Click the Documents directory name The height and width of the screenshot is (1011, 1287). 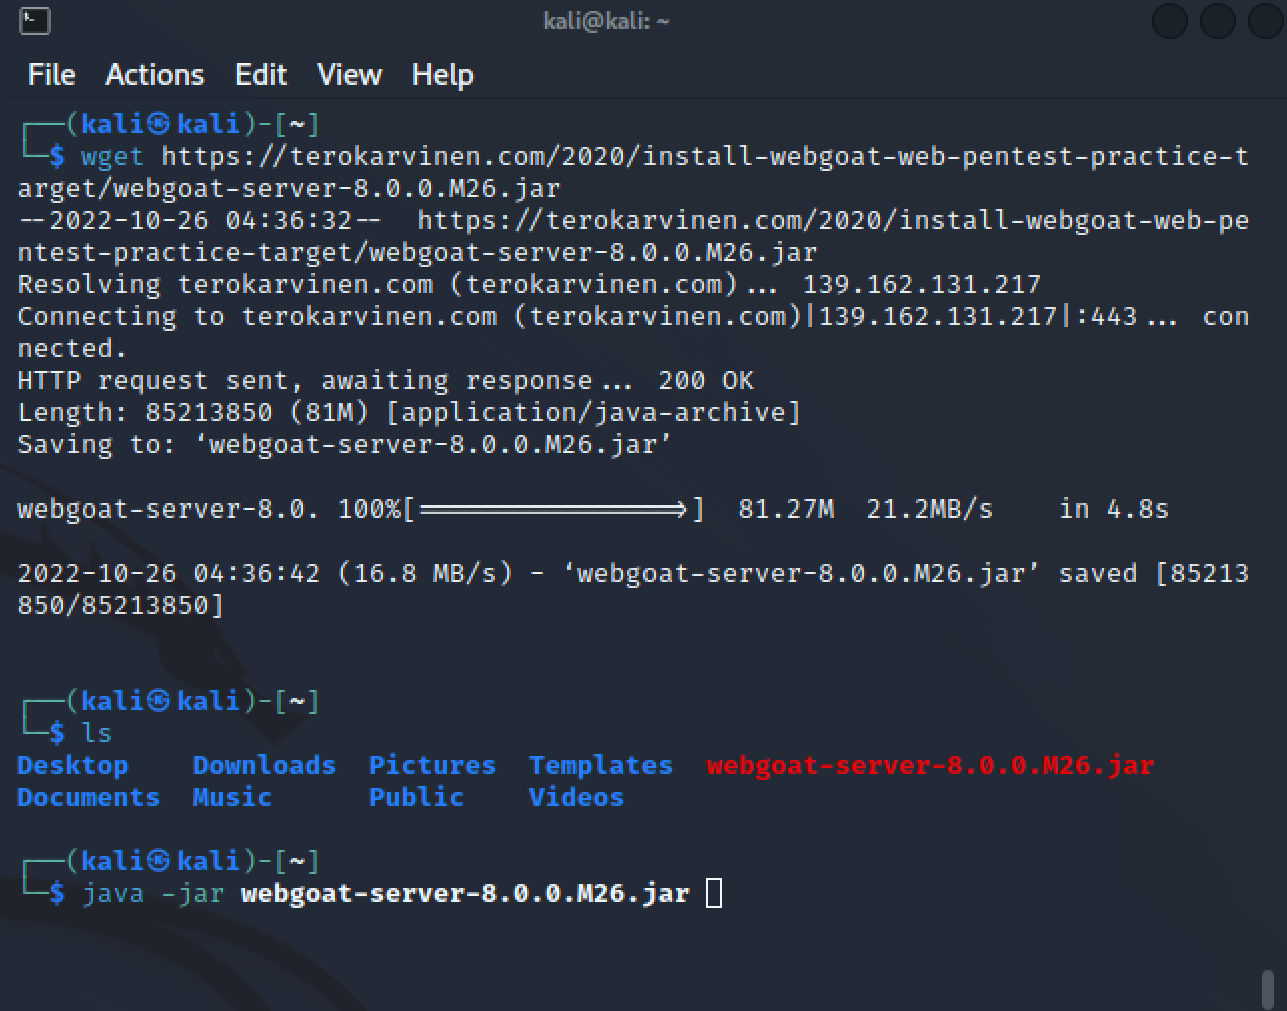tap(88, 797)
